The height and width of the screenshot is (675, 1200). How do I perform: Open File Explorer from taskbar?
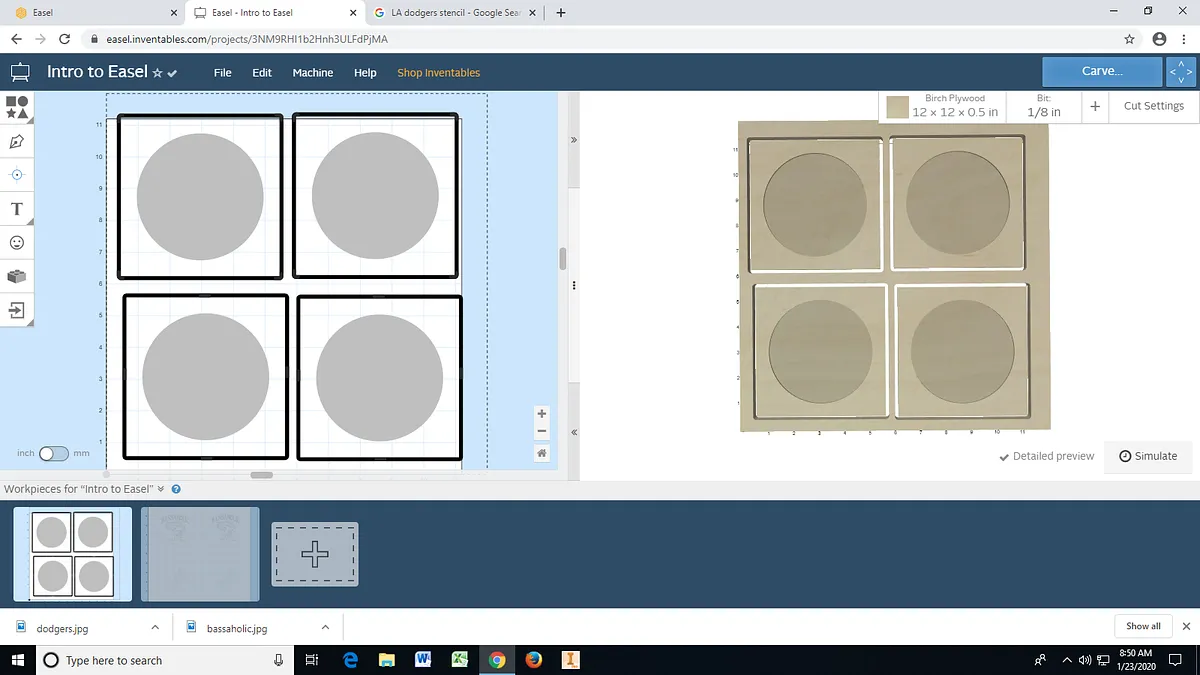387,660
